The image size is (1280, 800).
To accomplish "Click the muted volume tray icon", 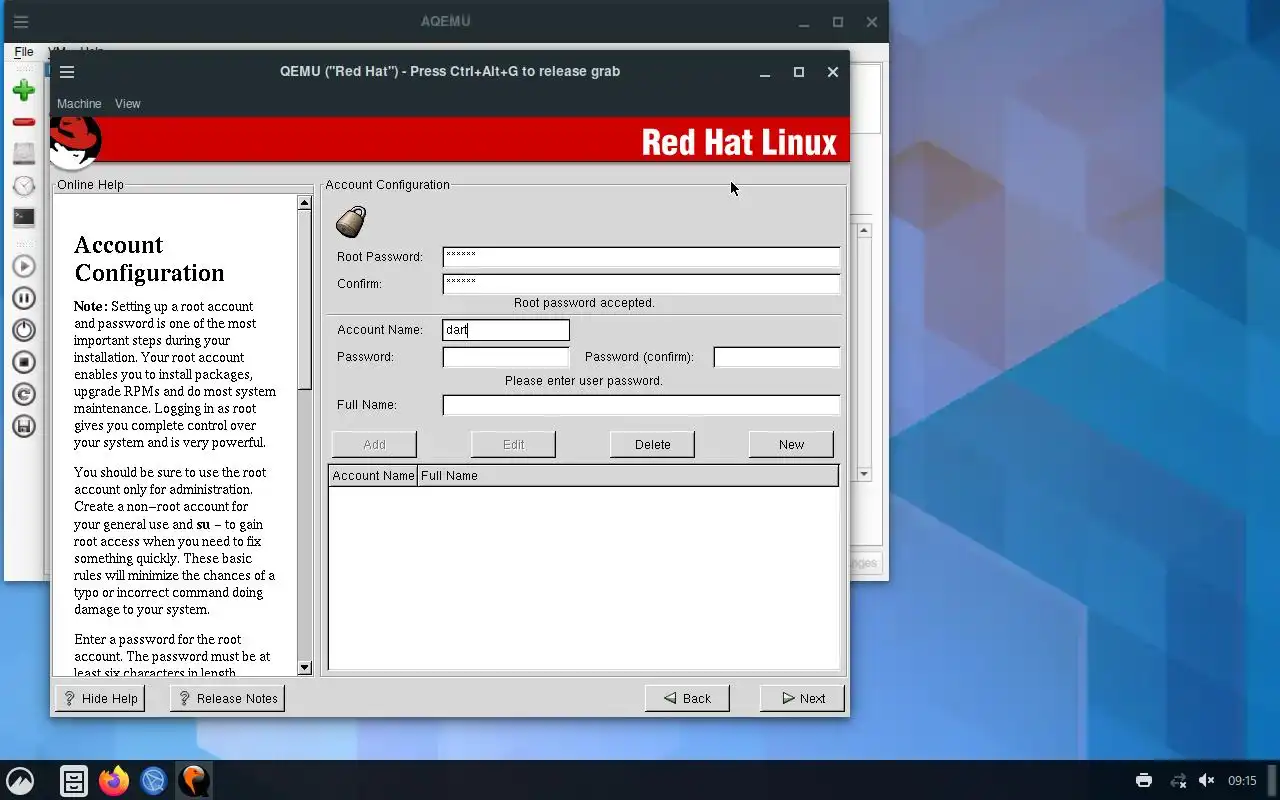I will click(x=1207, y=781).
